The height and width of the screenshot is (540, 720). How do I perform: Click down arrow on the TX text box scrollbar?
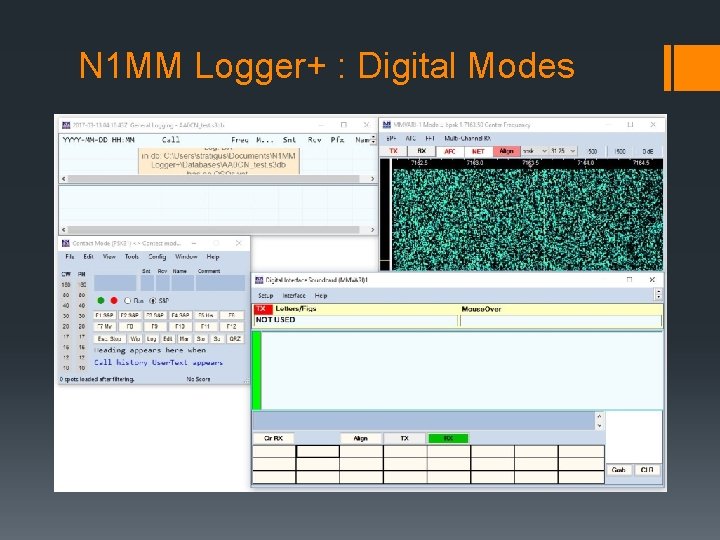coord(599,426)
